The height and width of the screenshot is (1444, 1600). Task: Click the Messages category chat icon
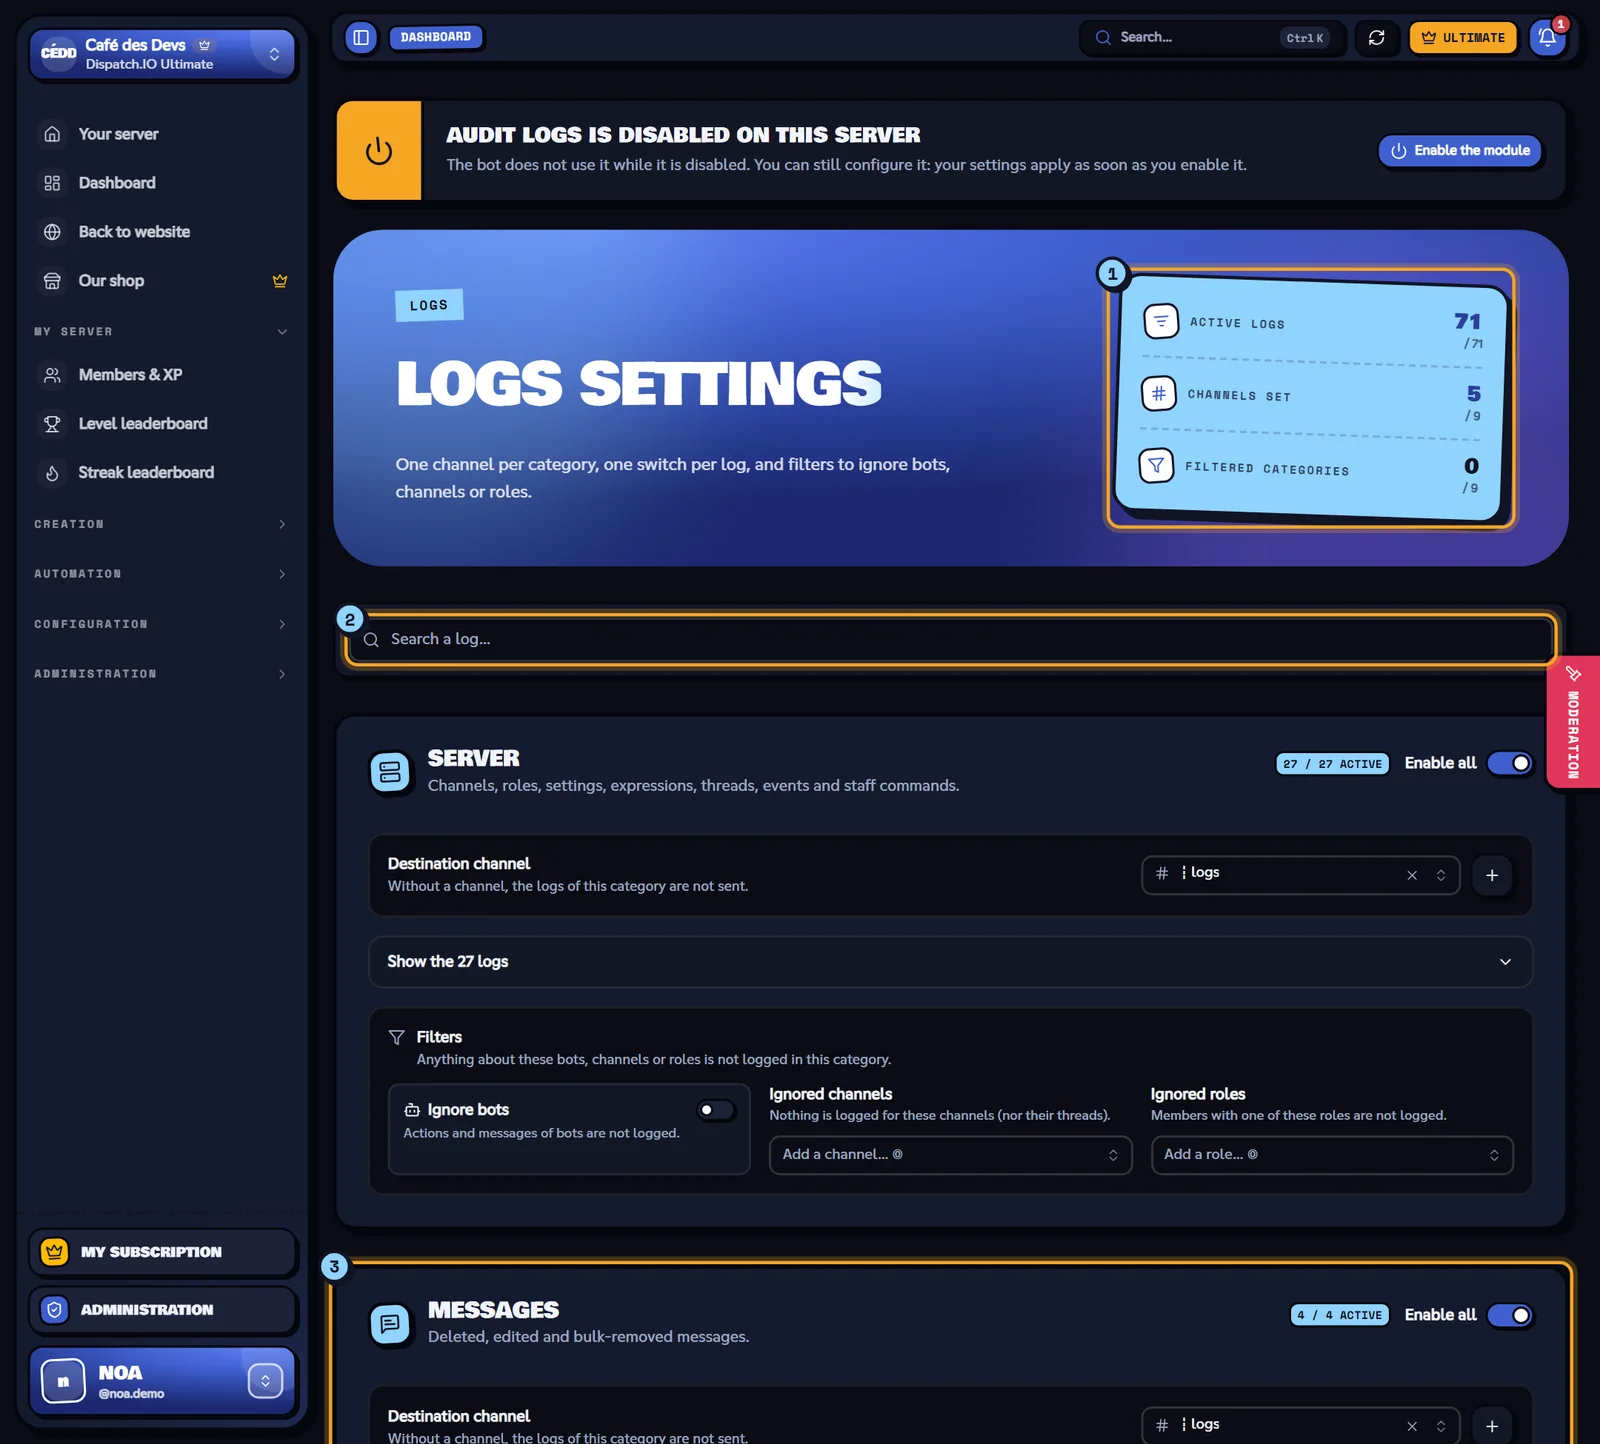click(x=390, y=1324)
